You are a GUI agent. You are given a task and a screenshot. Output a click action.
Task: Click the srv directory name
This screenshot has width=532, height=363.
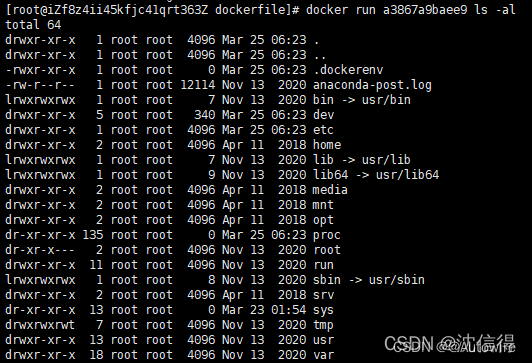coord(323,294)
